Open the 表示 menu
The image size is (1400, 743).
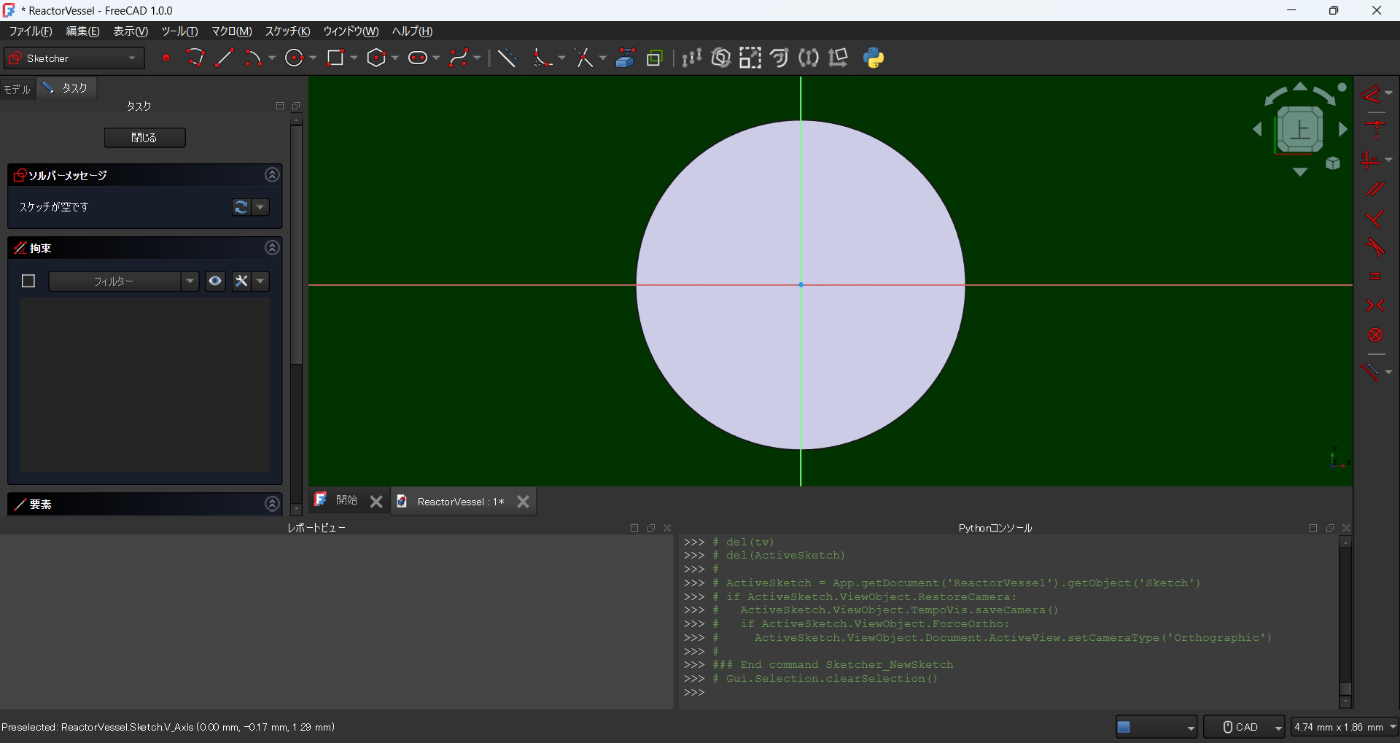click(130, 31)
